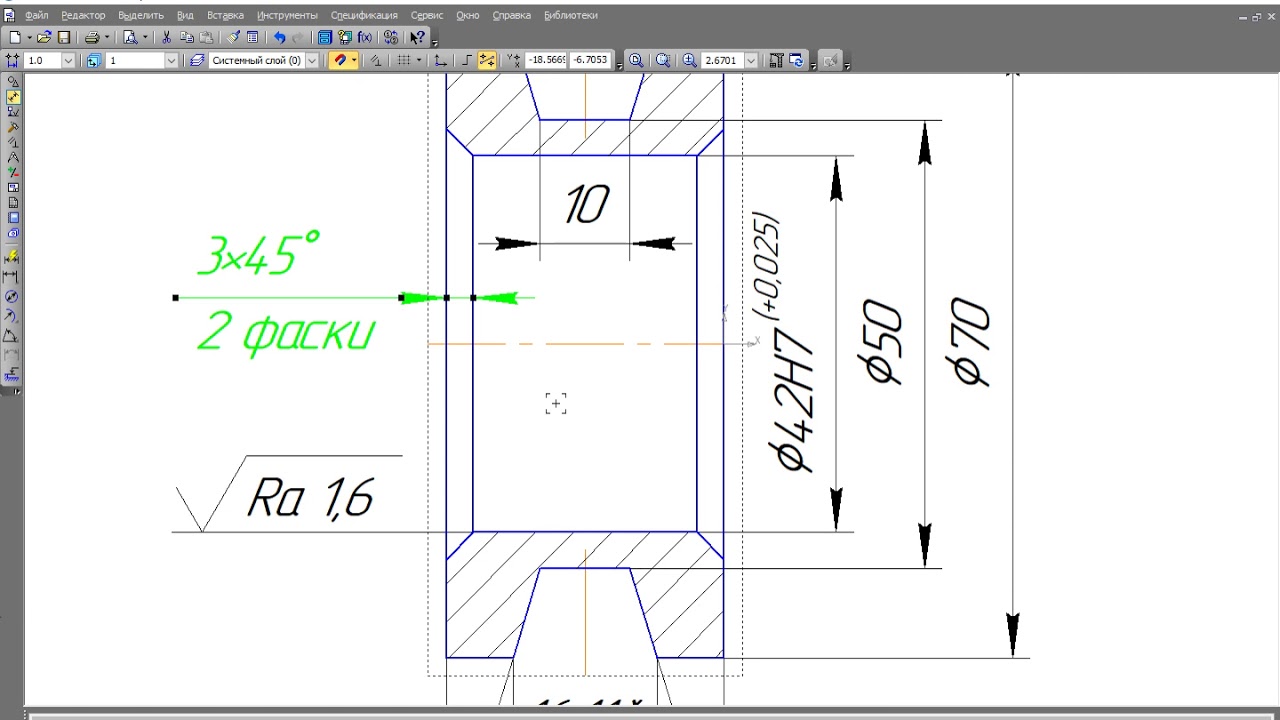Click the zoom by selected objects icon
The height and width of the screenshot is (720, 1280).
pyautogui.click(x=663, y=60)
